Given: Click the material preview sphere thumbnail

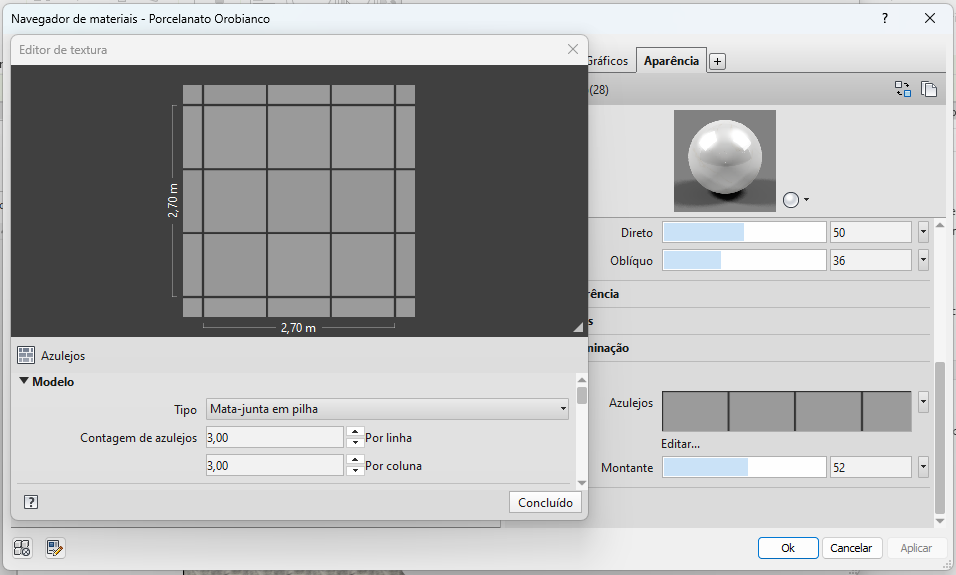Looking at the screenshot, I should pyautogui.click(x=725, y=161).
